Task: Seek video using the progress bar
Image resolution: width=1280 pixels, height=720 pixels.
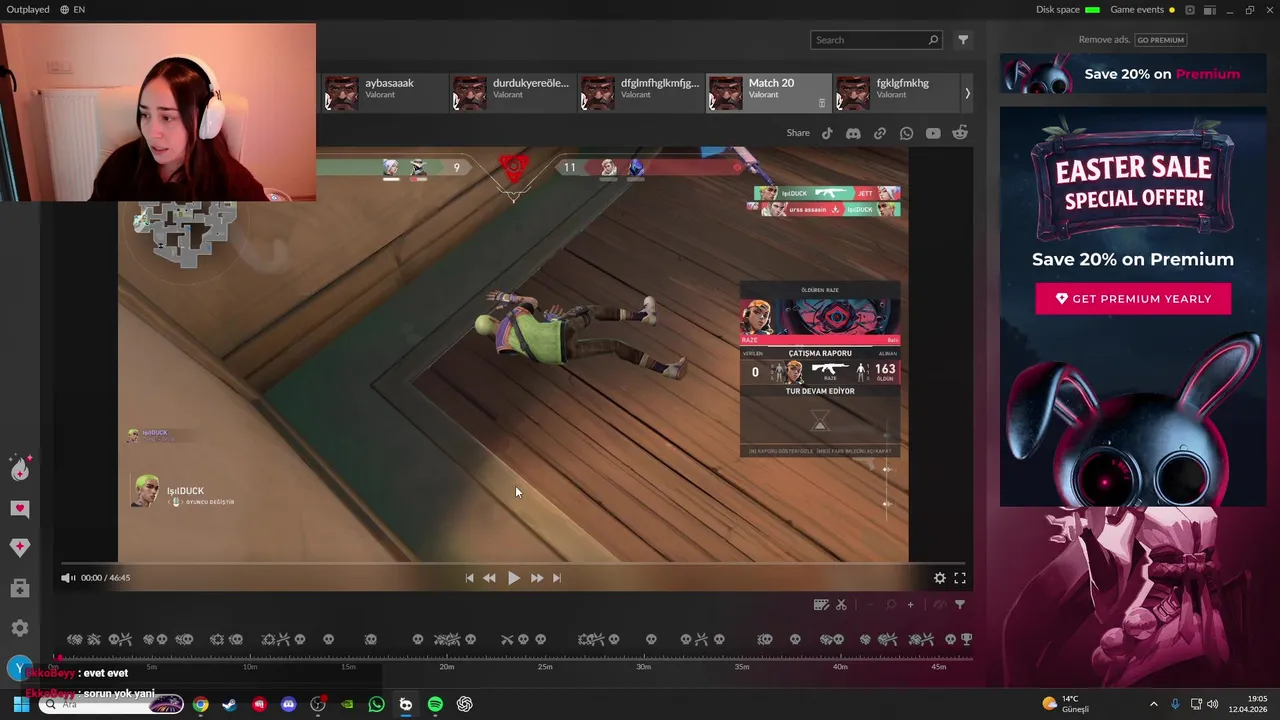Action: [x=513, y=564]
